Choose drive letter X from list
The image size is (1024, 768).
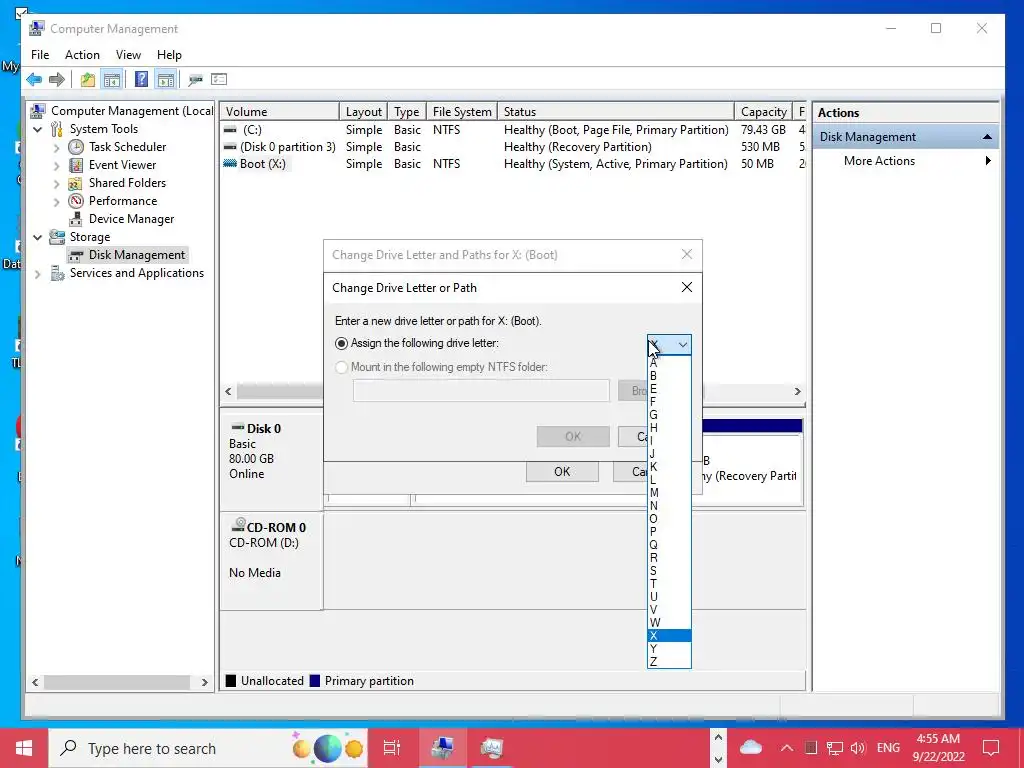(x=669, y=636)
